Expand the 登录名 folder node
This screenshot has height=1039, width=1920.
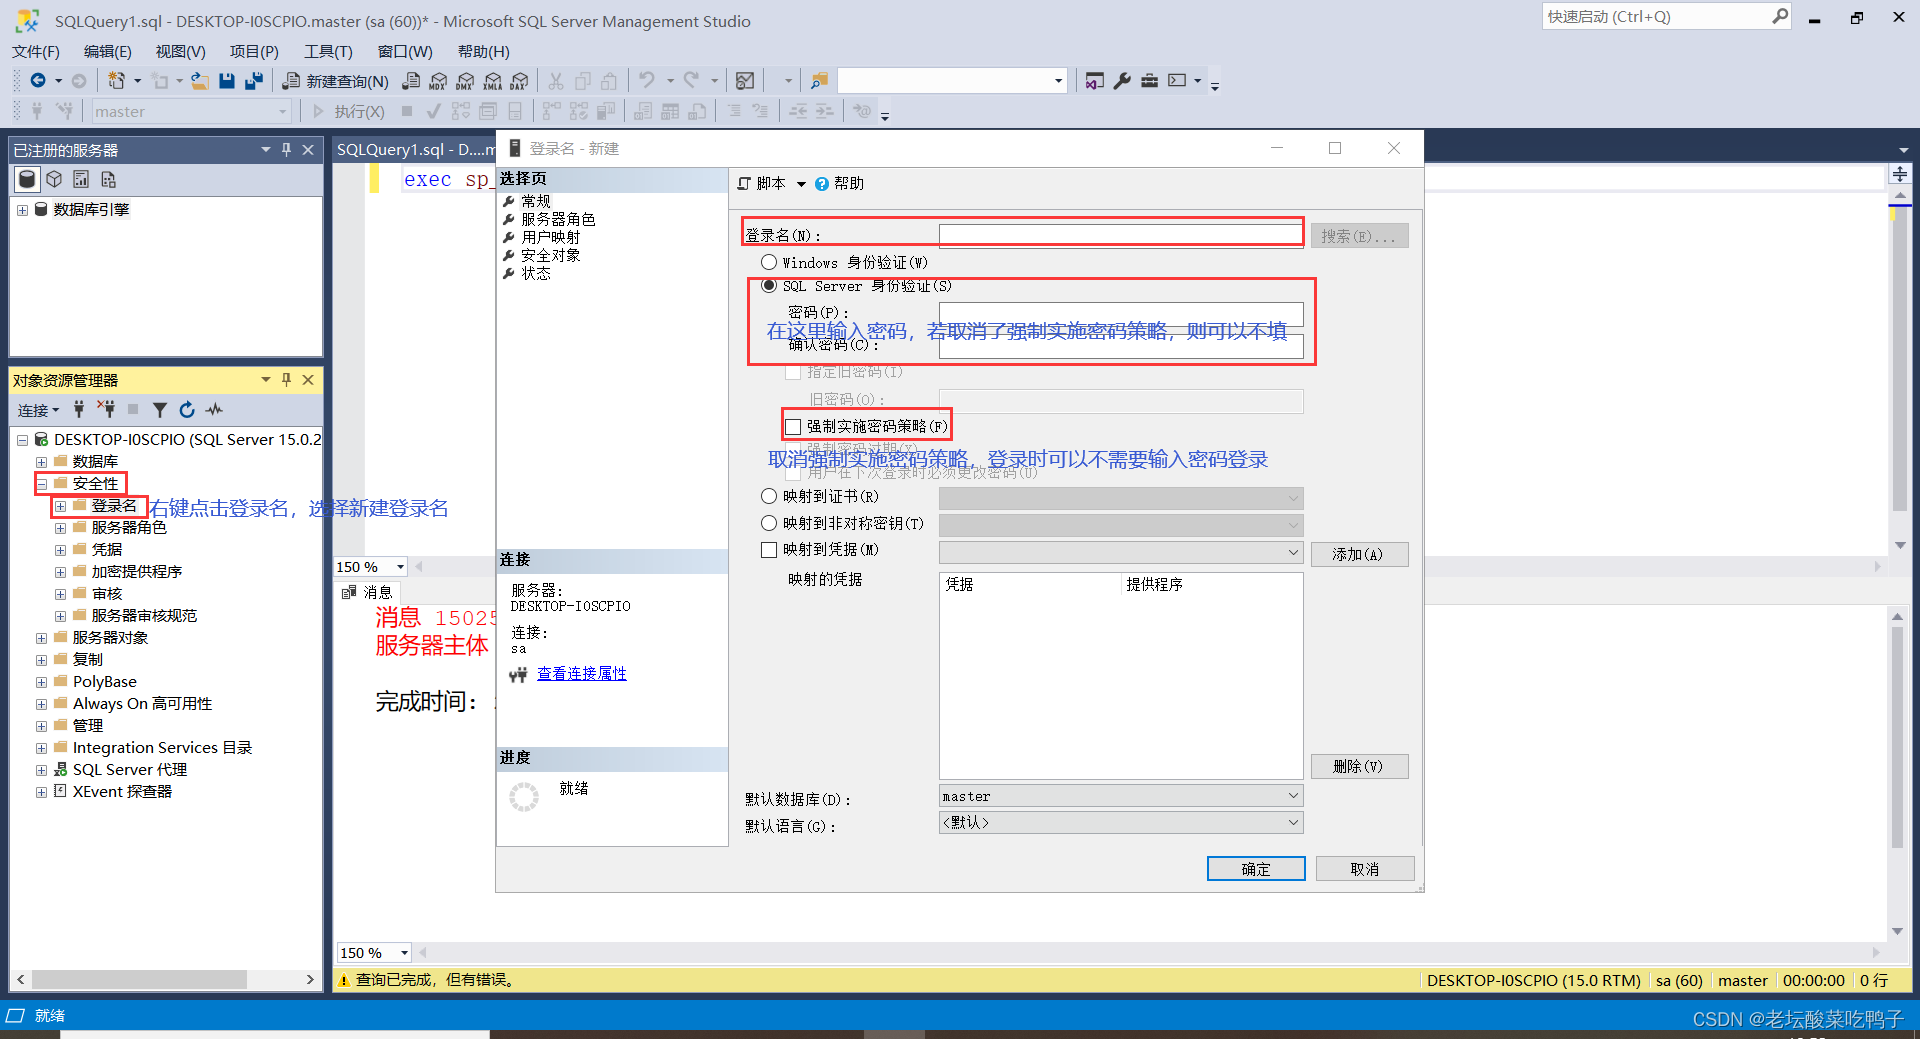[x=60, y=506]
